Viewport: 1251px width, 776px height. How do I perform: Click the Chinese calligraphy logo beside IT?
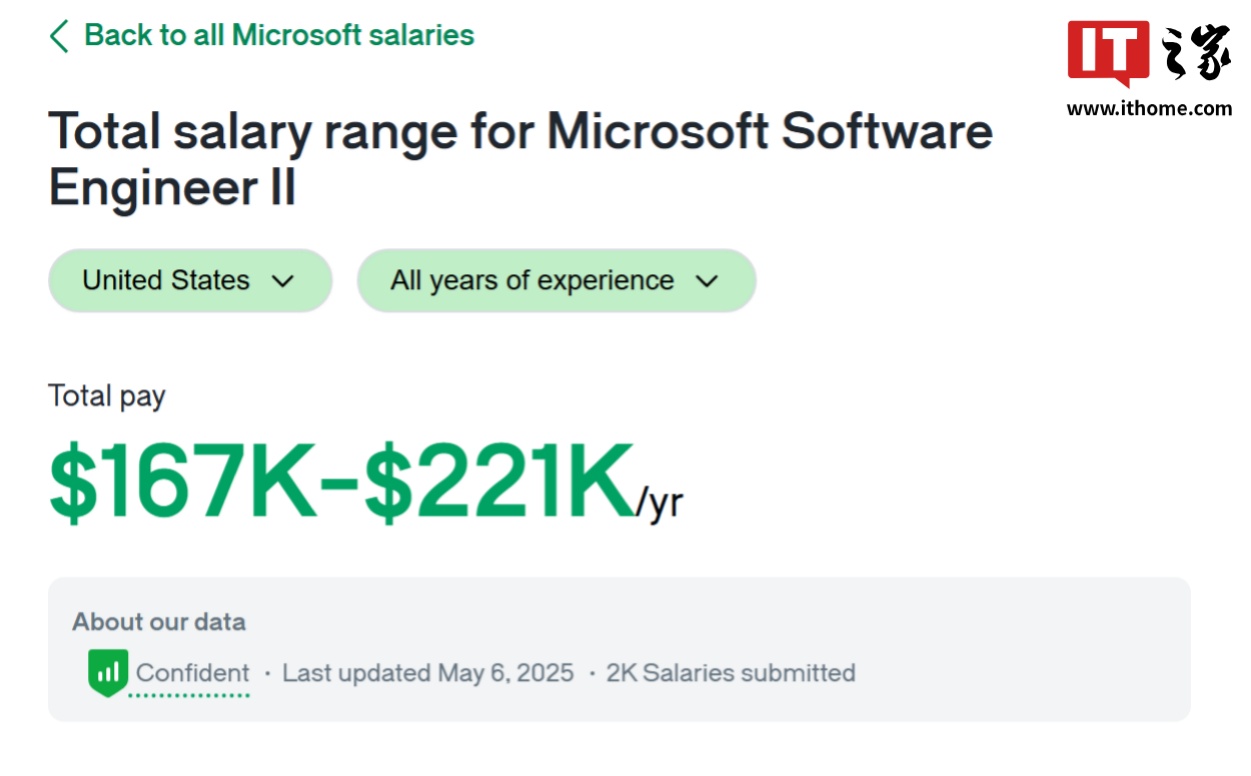1196,53
